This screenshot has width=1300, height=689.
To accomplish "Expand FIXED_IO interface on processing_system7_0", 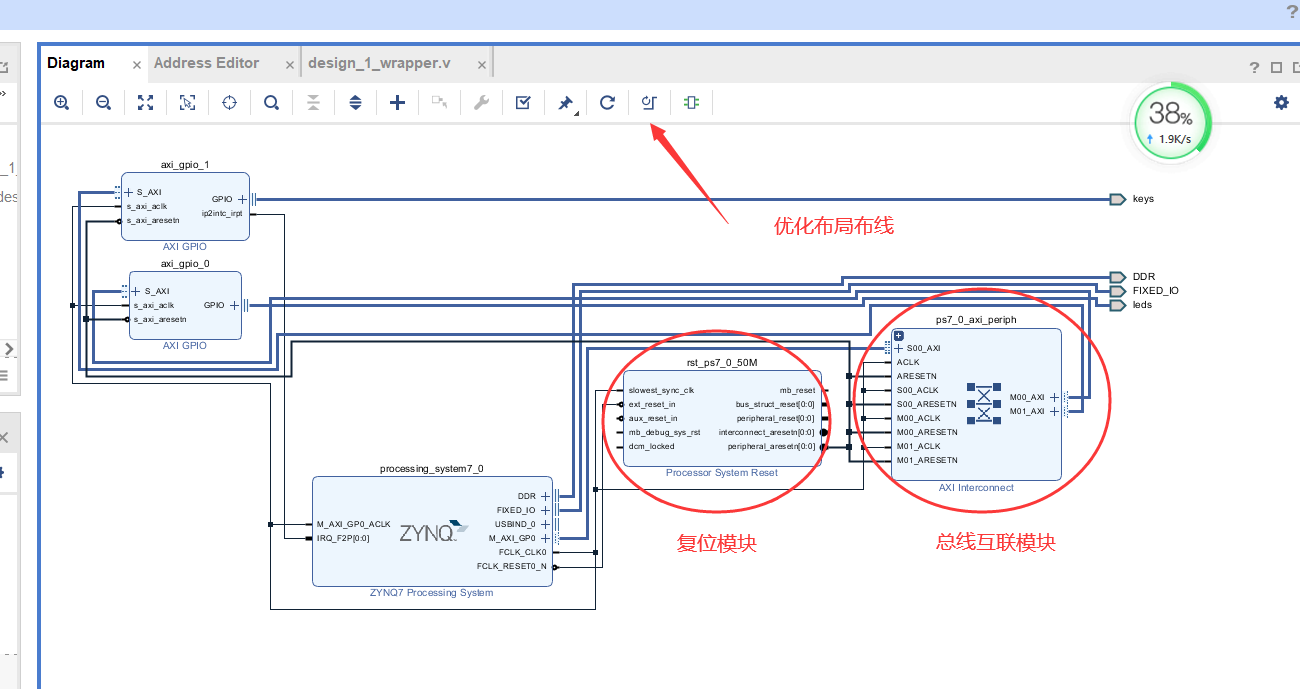I will click(x=545, y=510).
